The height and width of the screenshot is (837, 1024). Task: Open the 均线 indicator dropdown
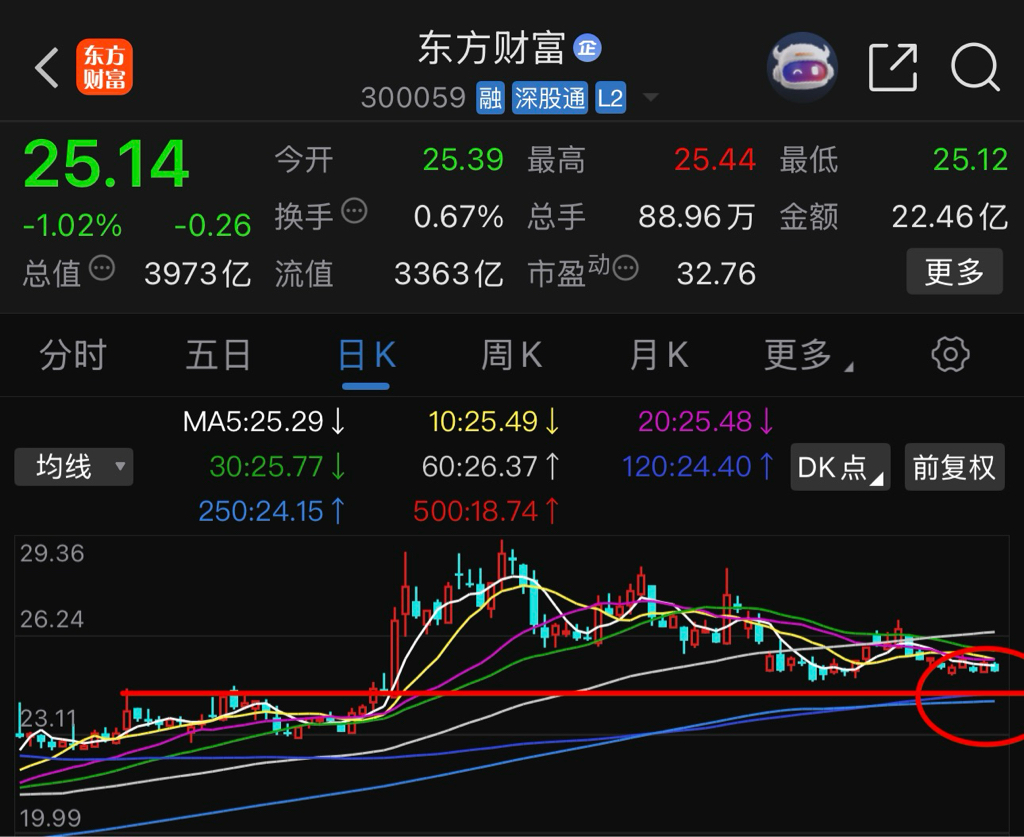point(74,467)
